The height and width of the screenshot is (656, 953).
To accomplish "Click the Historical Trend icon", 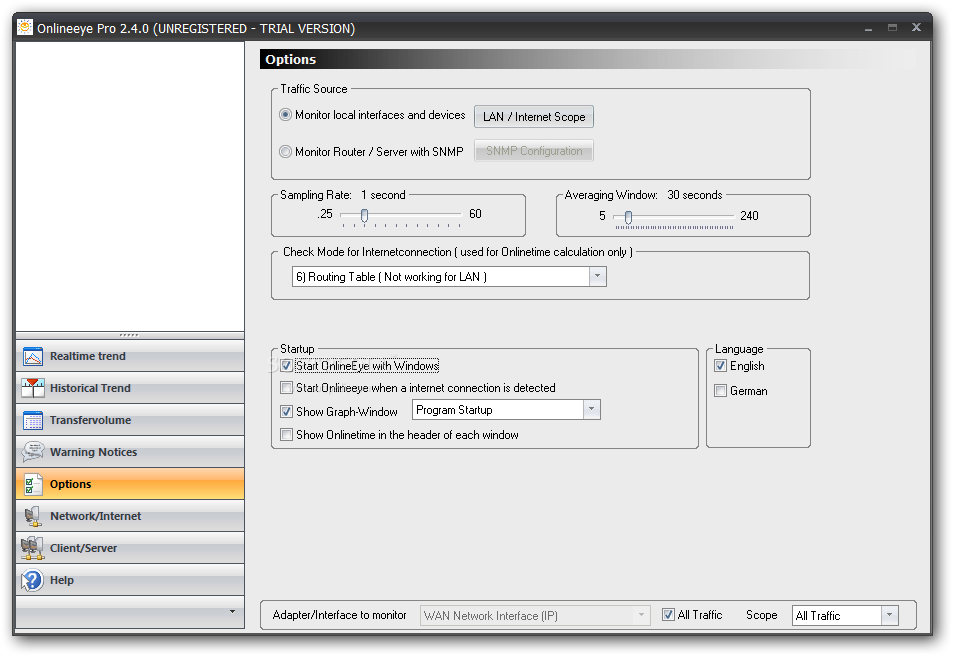I will pos(33,388).
